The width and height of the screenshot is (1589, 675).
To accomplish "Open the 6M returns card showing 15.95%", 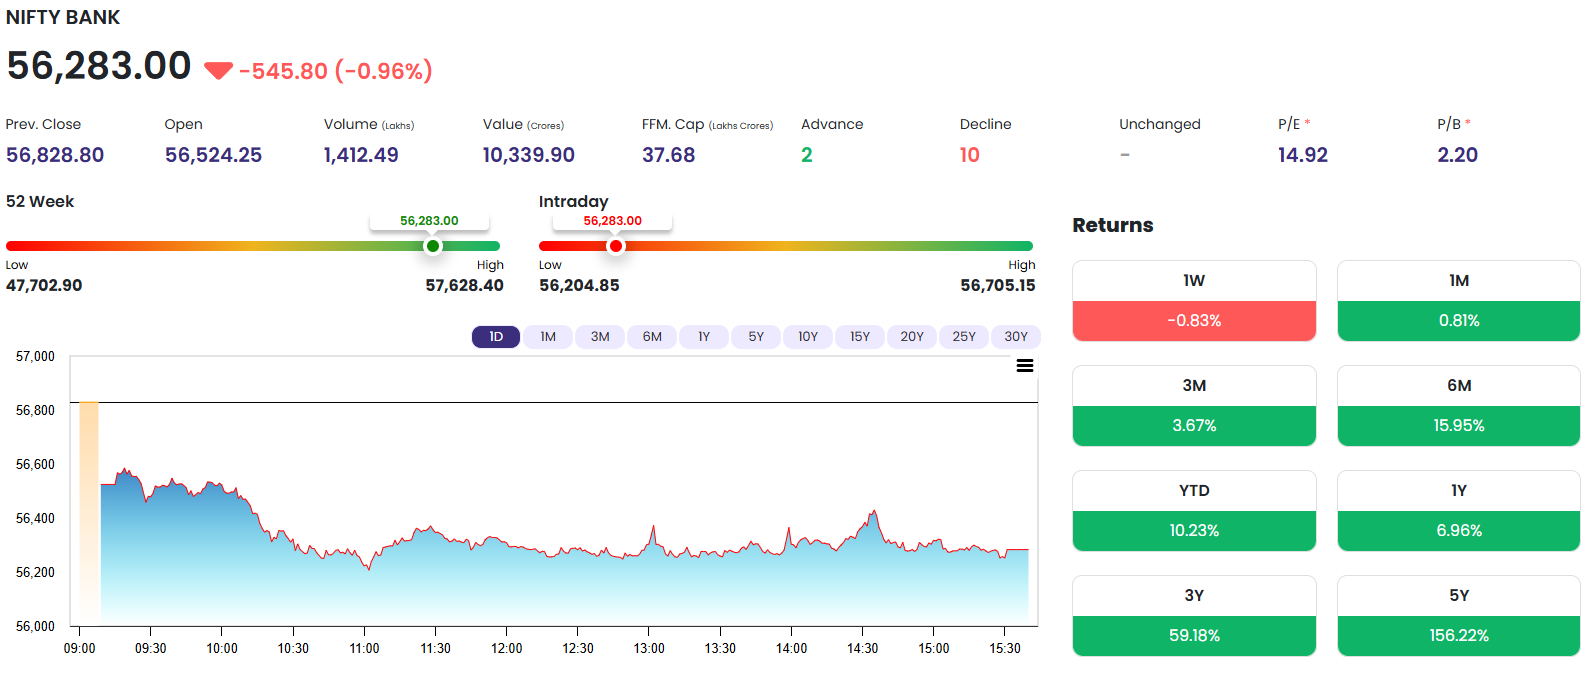I will 1459,406.
